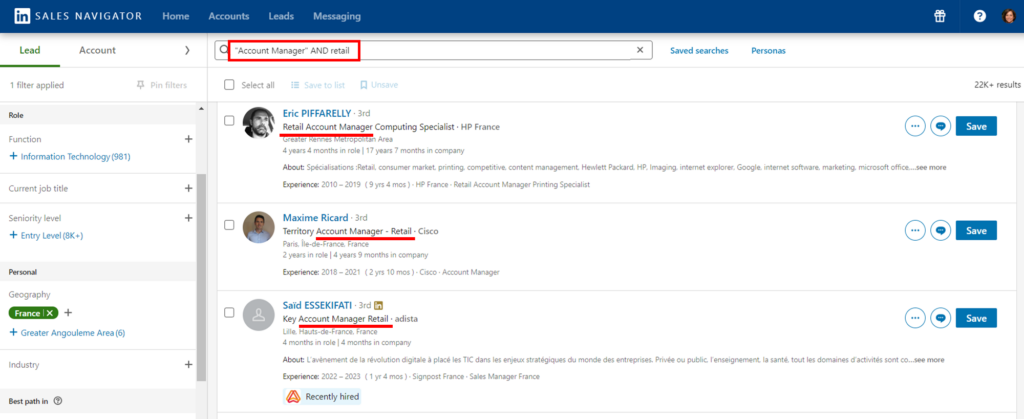Expand the Function filter

(188, 139)
